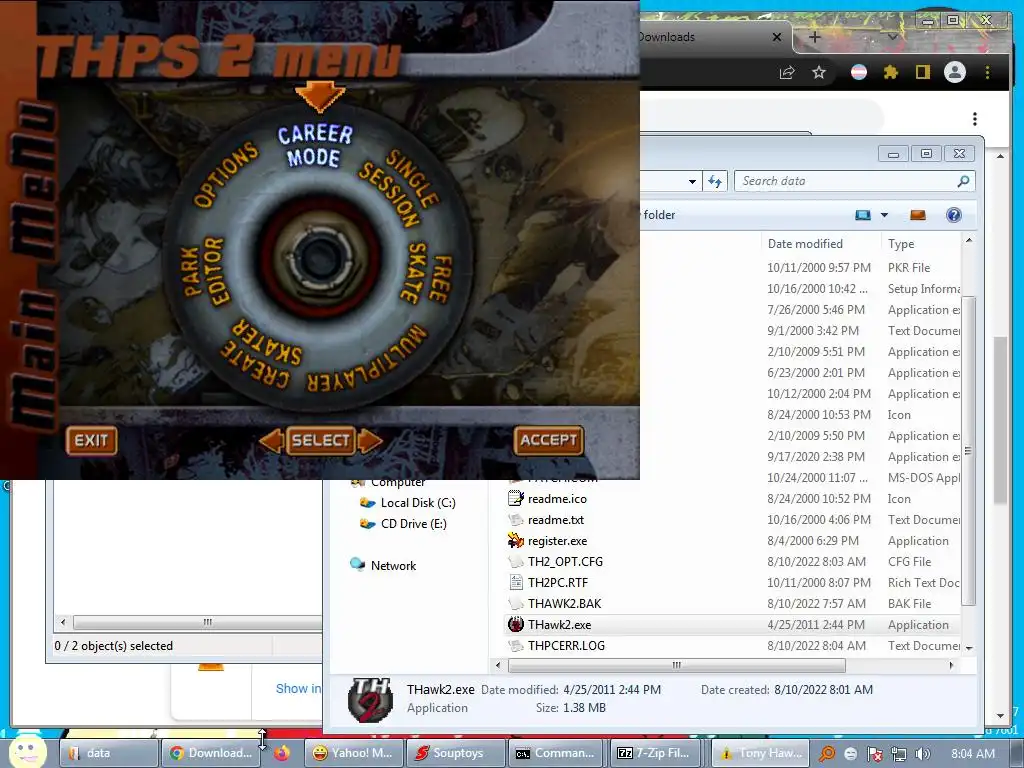Toggle the preview pane icon
The image size is (1024, 768).
pos(918,215)
